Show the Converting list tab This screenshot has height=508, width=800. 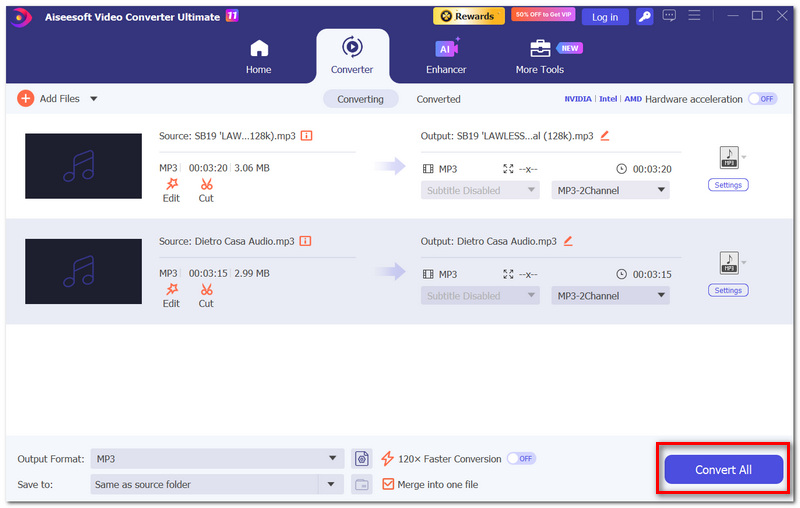360,99
